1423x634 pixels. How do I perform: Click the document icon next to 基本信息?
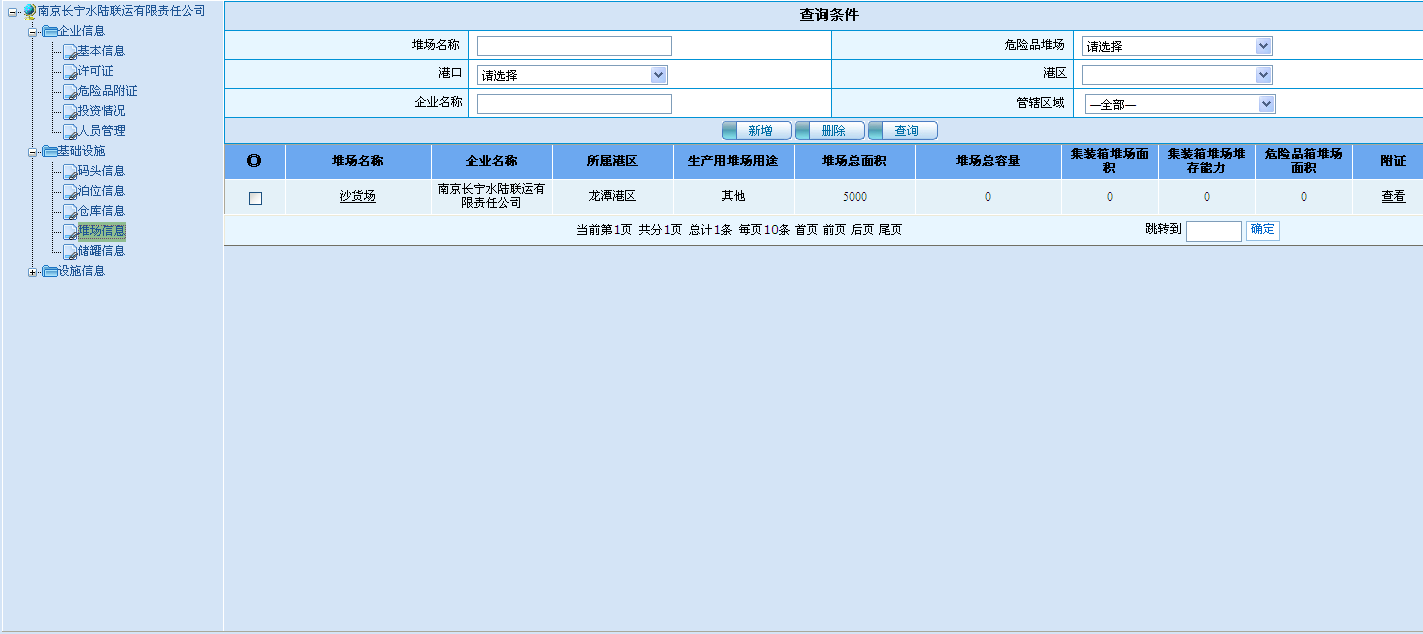[69, 51]
